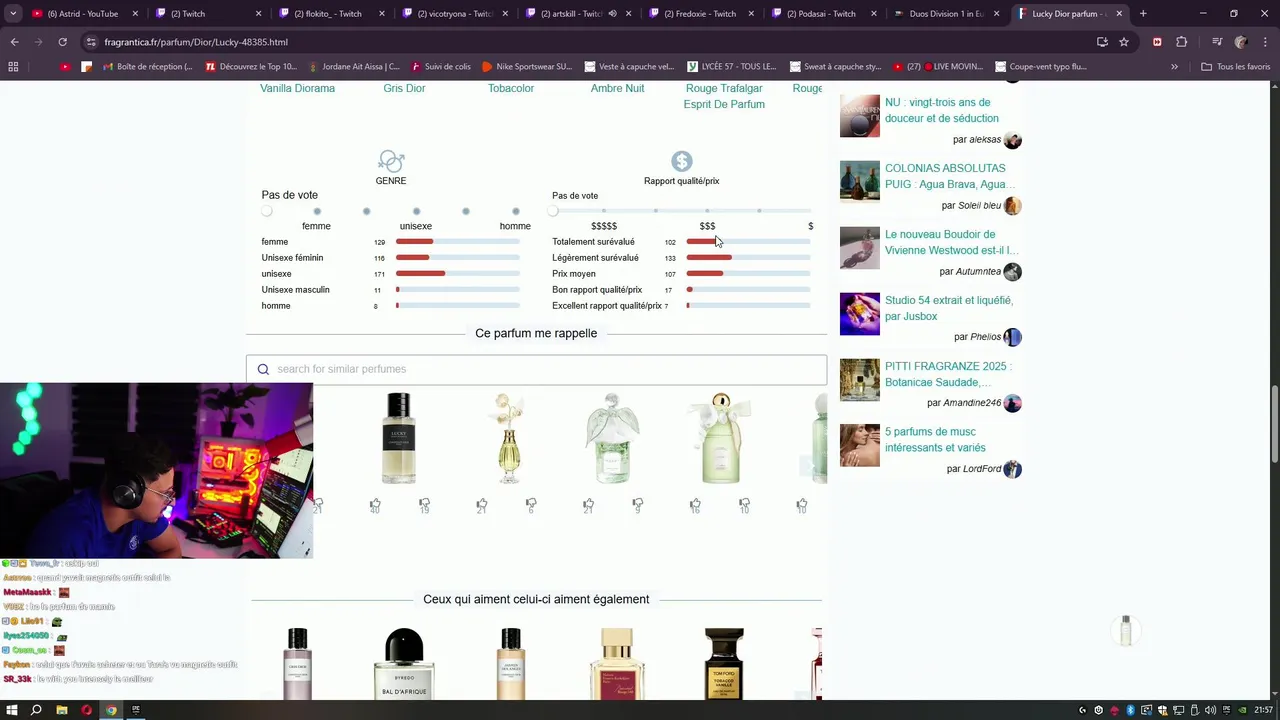Open the Chrome apps grid icon in bookmarks bar

pos(13,67)
